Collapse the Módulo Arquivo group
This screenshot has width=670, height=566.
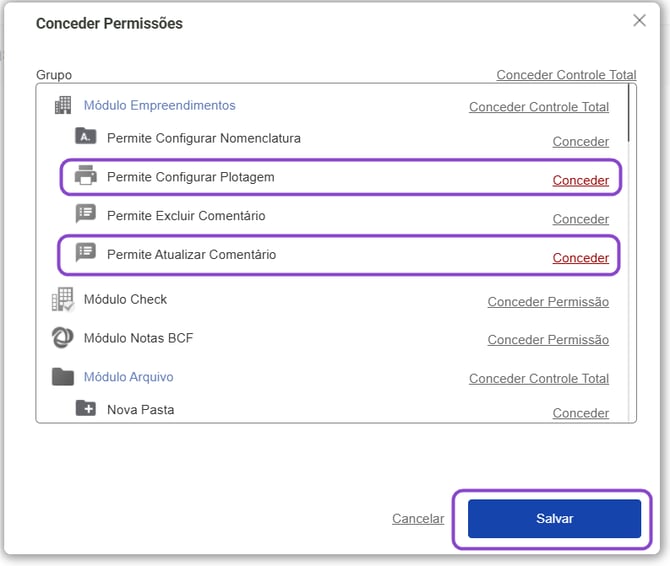[x=128, y=377]
